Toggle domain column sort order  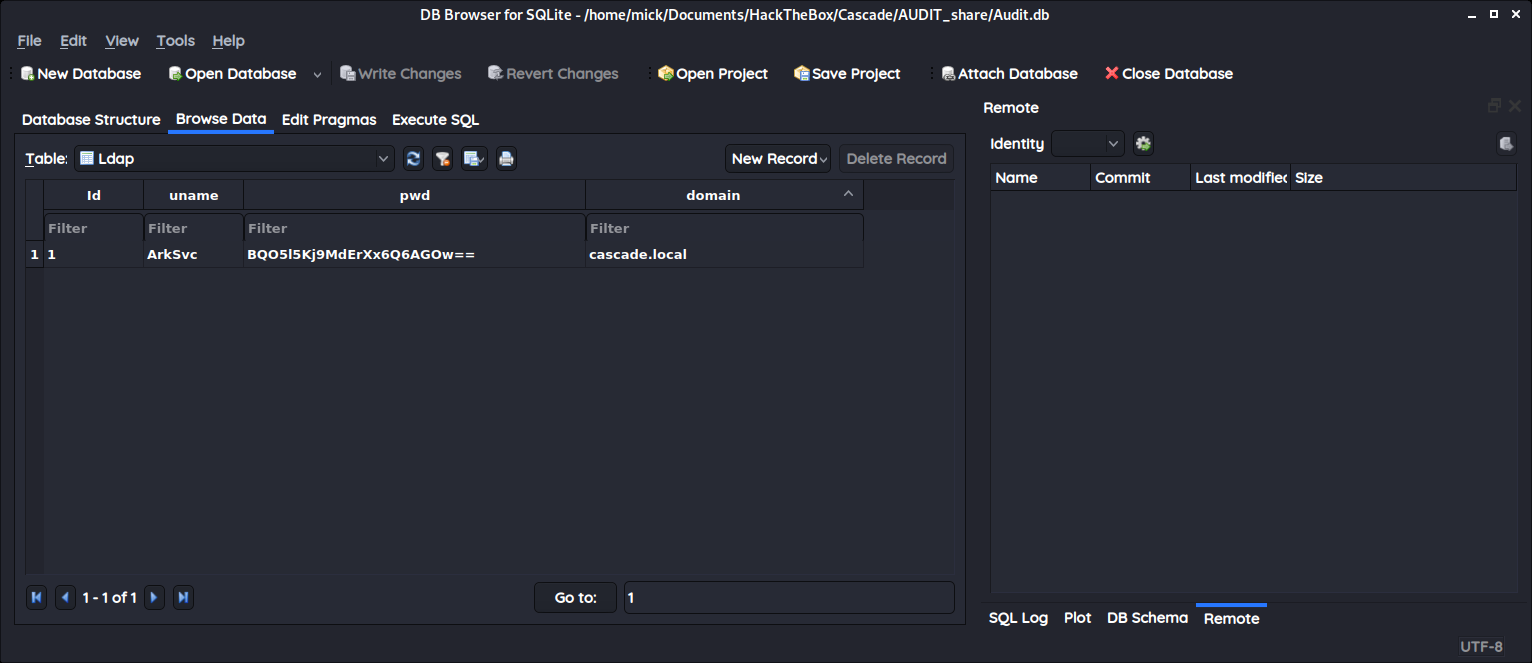pos(713,194)
